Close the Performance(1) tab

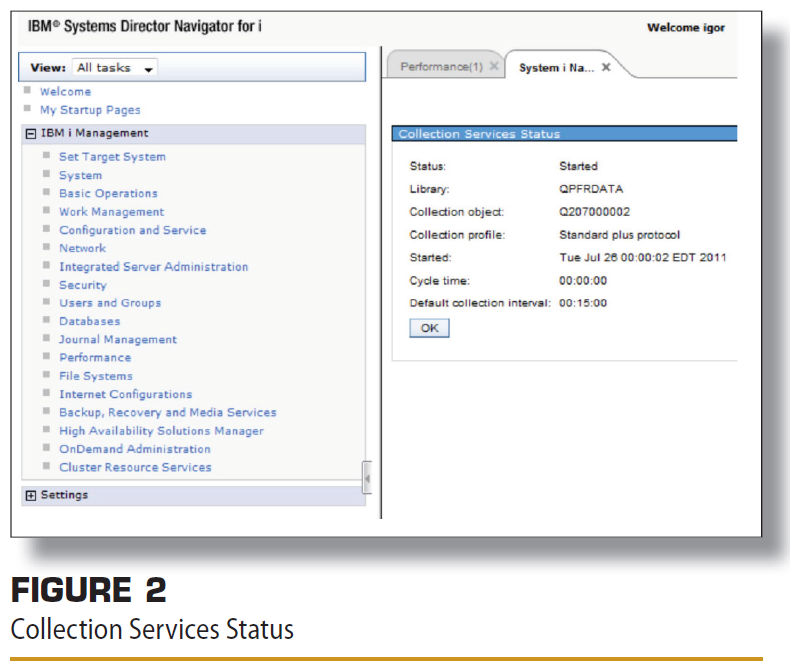pyautogui.click(x=494, y=66)
